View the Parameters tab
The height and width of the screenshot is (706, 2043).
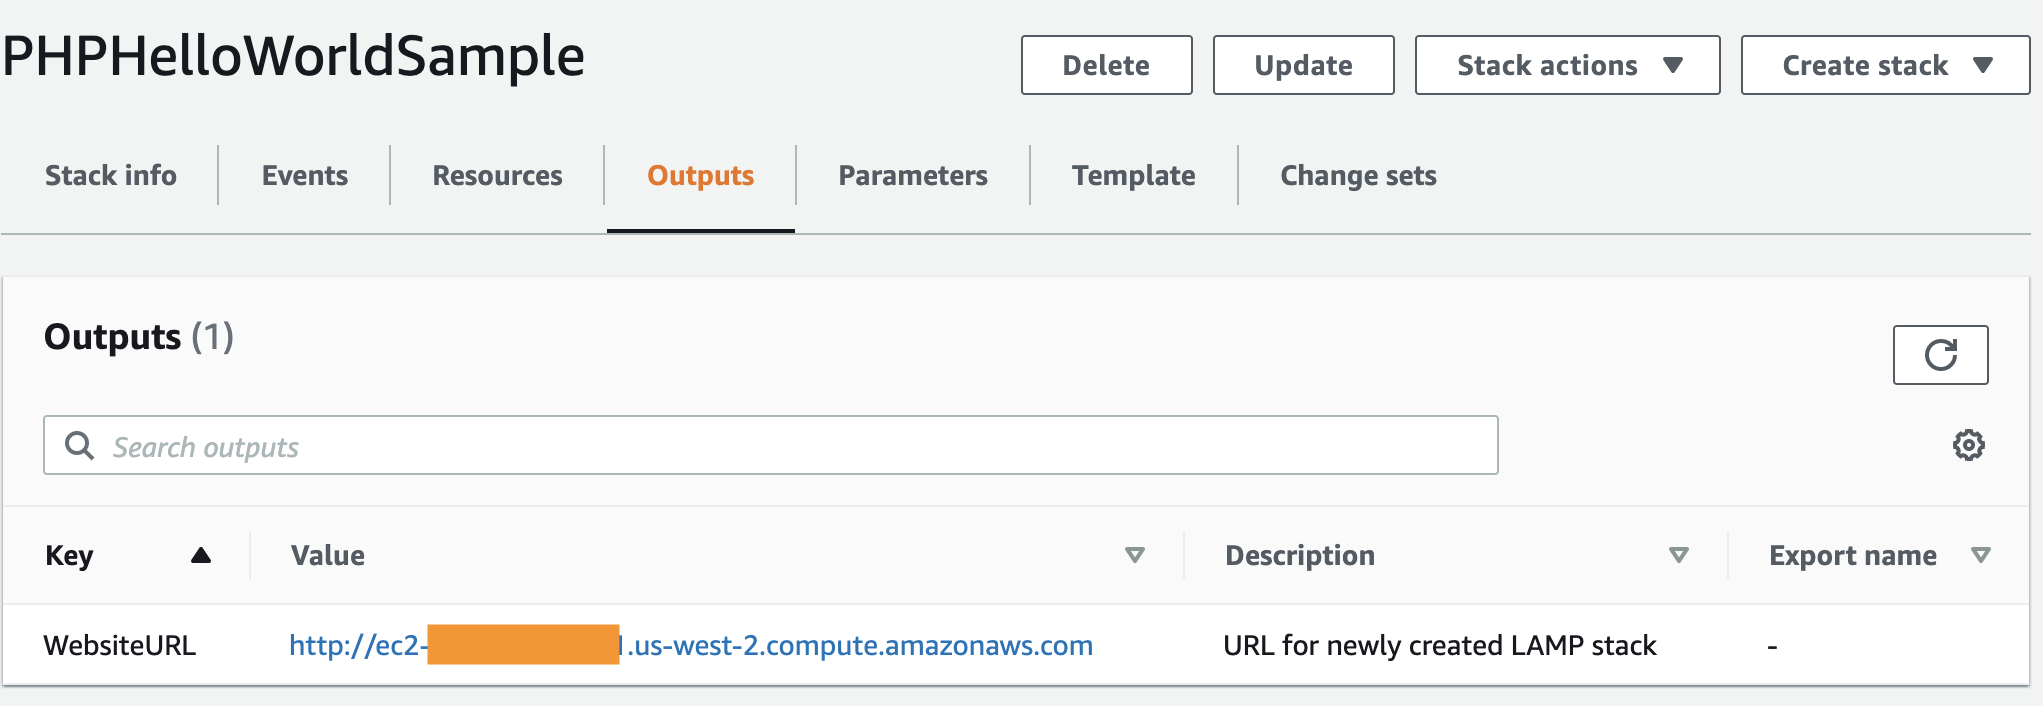[x=913, y=175]
